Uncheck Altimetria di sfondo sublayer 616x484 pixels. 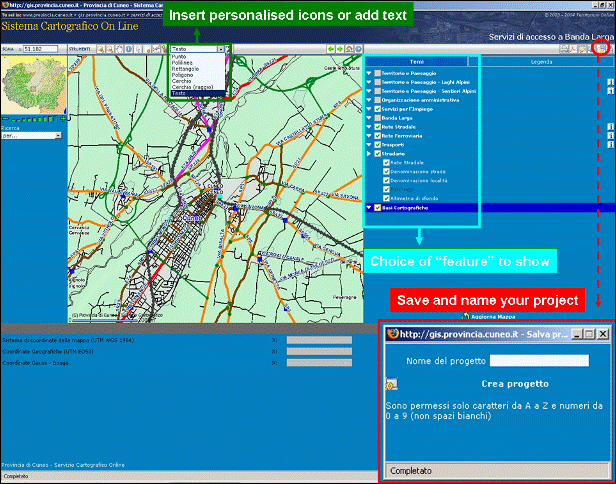point(386,198)
